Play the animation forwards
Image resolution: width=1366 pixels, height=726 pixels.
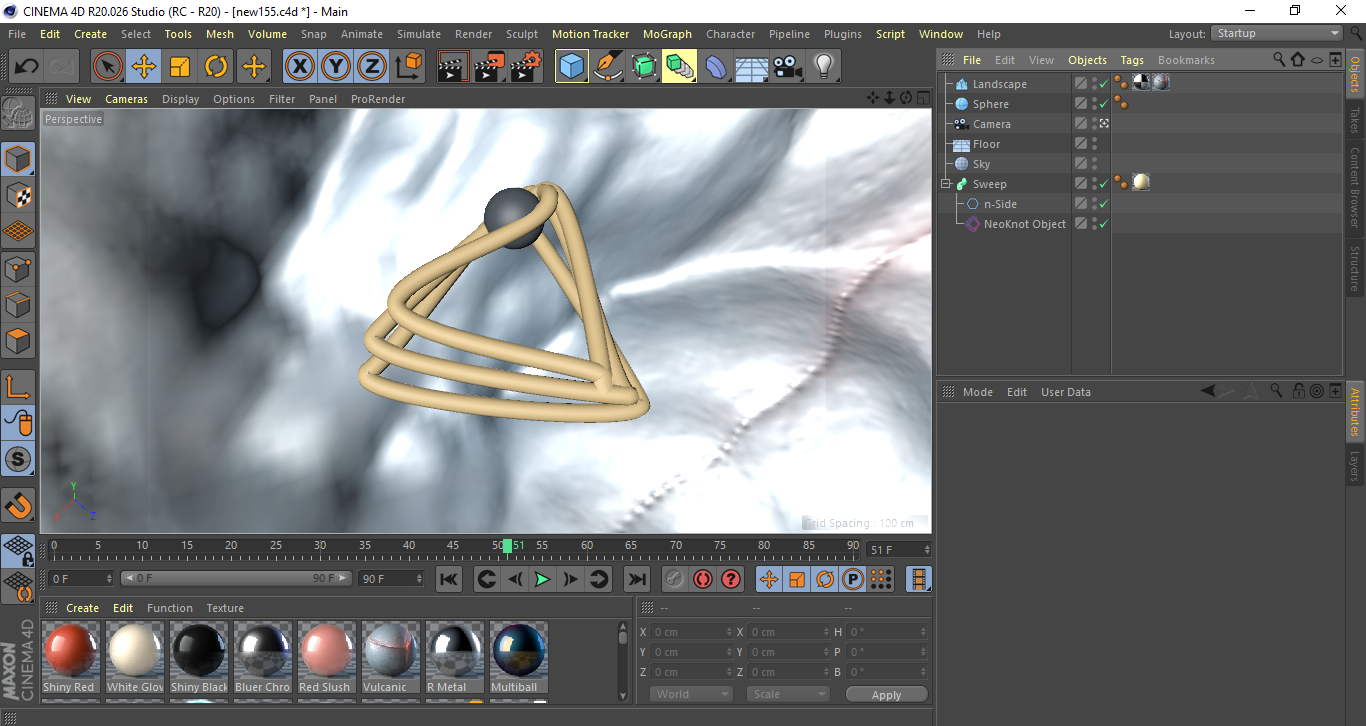pos(542,579)
